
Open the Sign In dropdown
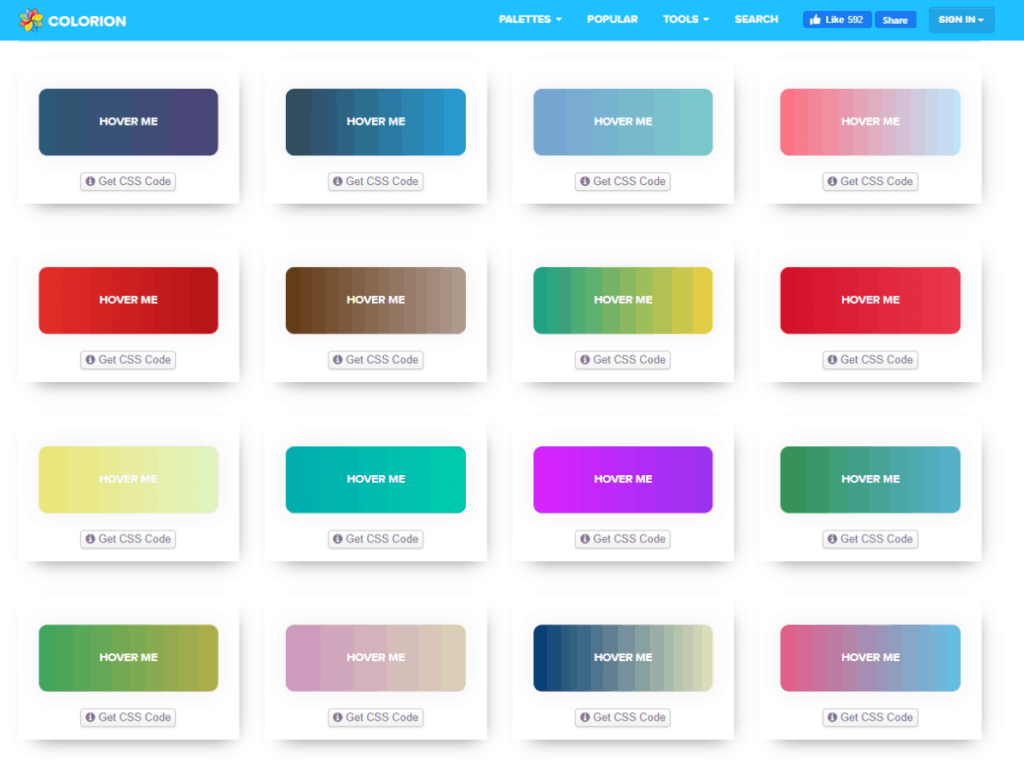pos(961,20)
